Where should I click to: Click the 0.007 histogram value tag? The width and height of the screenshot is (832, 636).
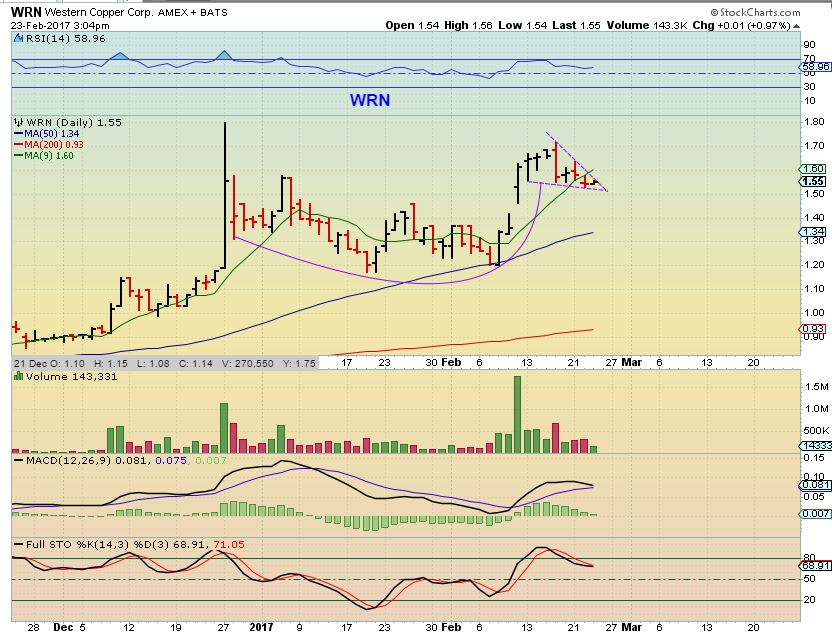click(815, 513)
